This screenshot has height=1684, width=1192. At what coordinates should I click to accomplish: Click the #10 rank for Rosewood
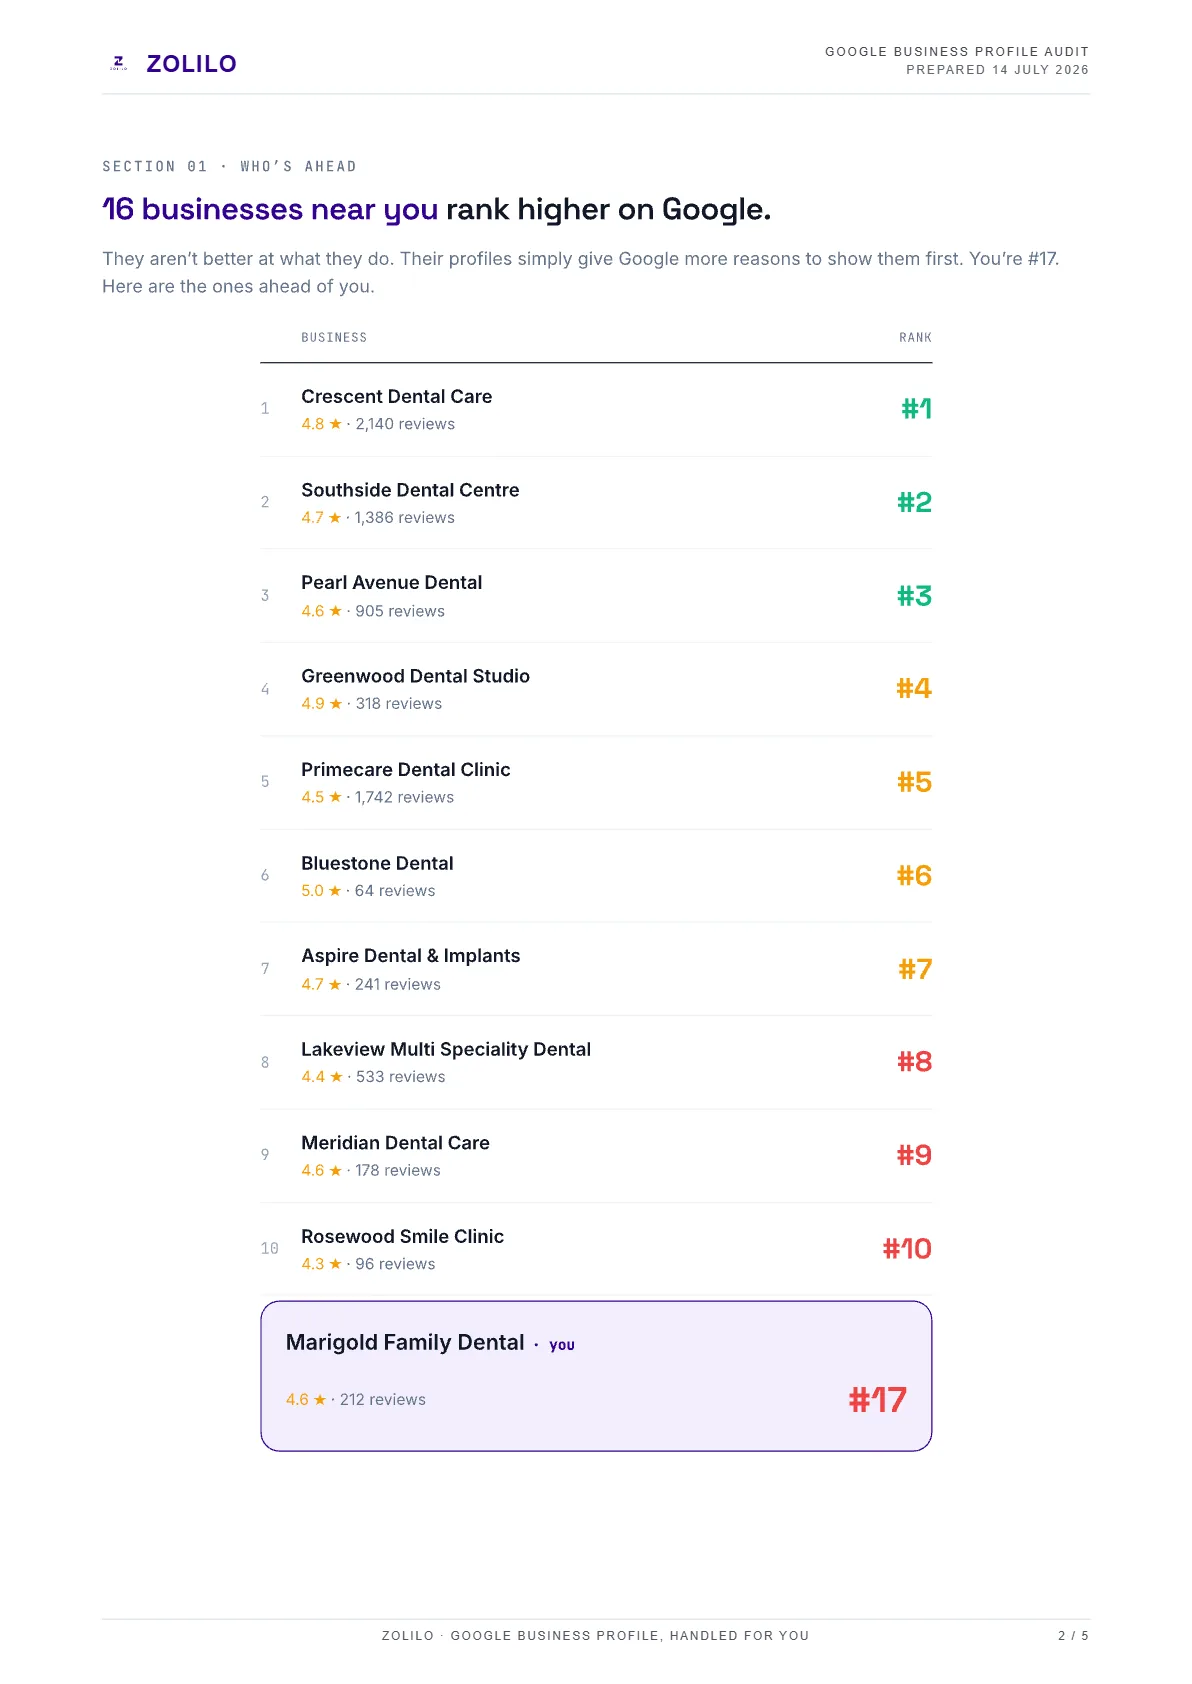click(x=907, y=1249)
